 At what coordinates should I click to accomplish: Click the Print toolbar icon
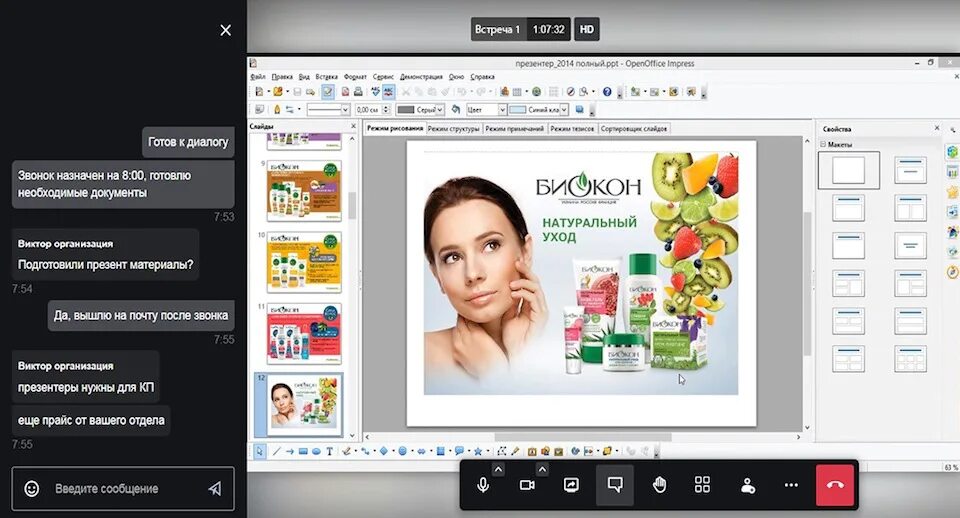[x=358, y=92]
